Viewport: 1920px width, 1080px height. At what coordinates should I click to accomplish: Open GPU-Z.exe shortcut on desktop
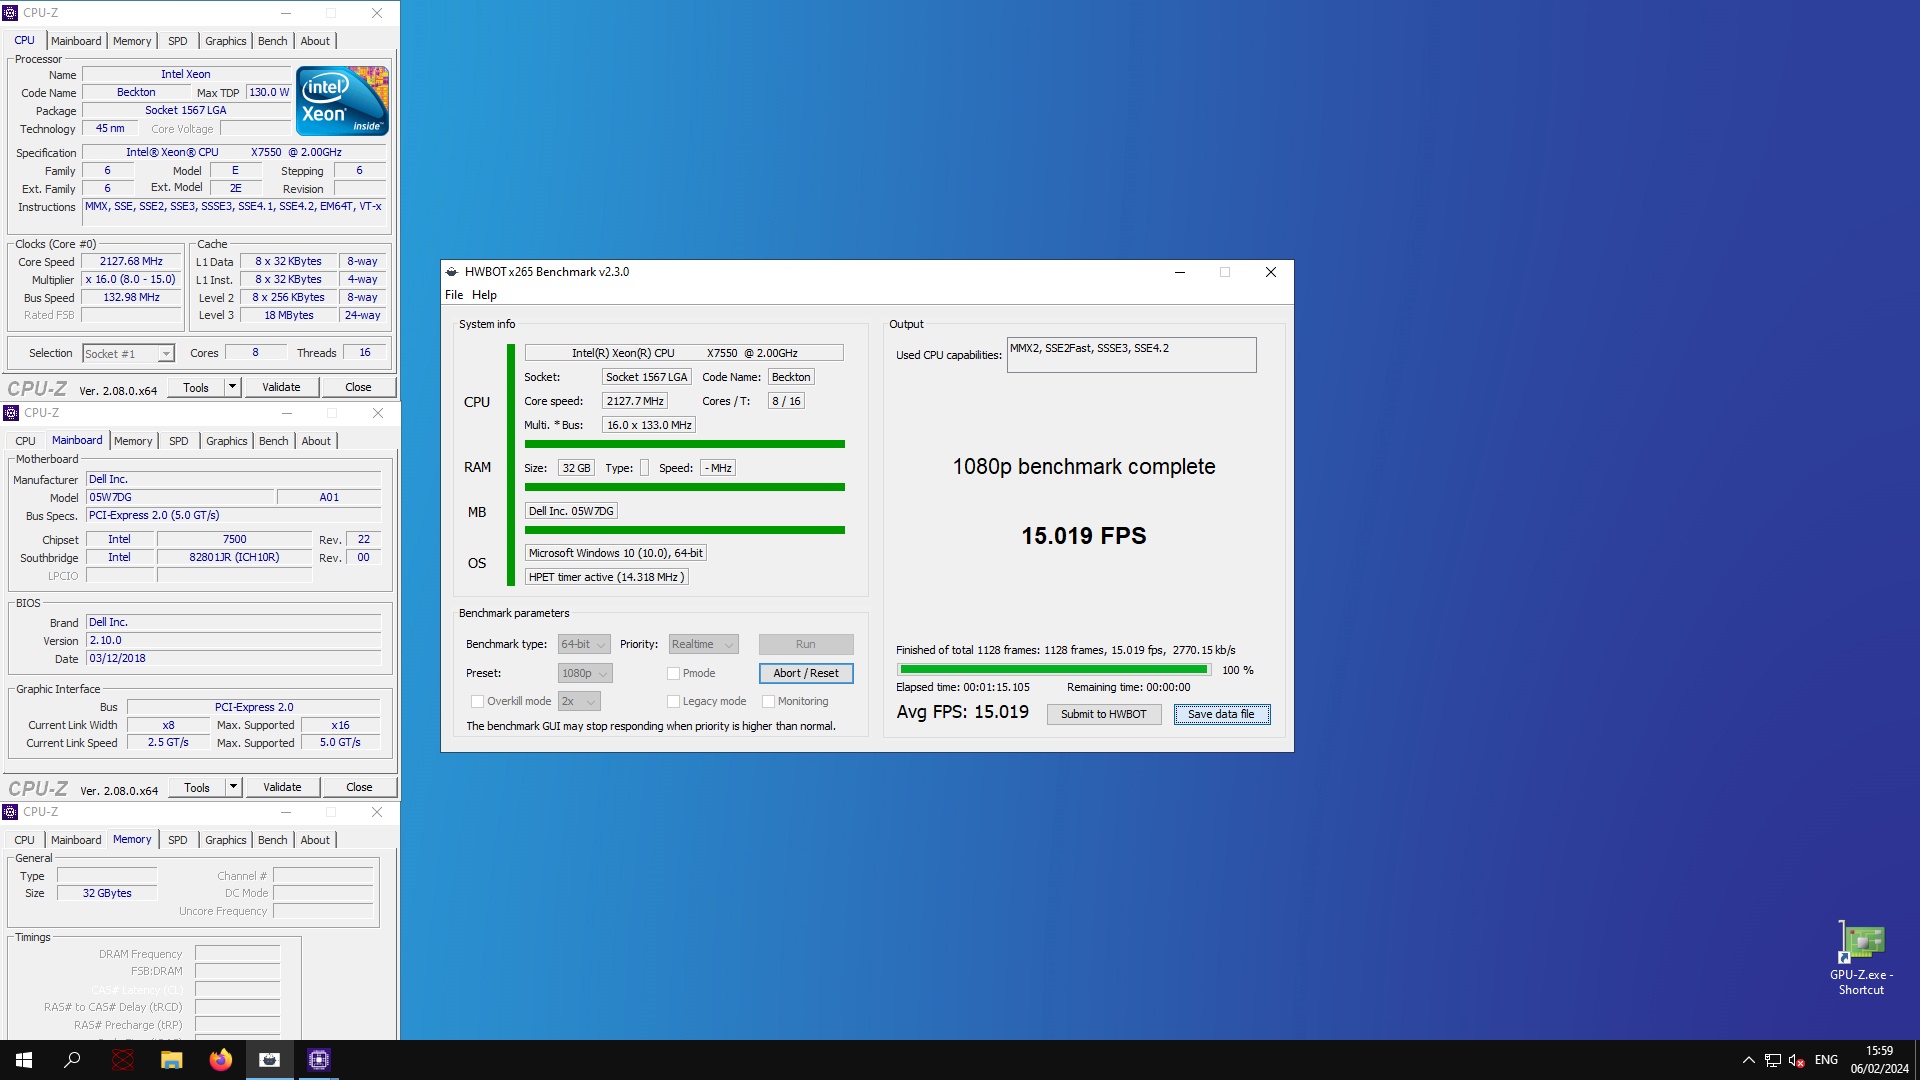pyautogui.click(x=1861, y=958)
